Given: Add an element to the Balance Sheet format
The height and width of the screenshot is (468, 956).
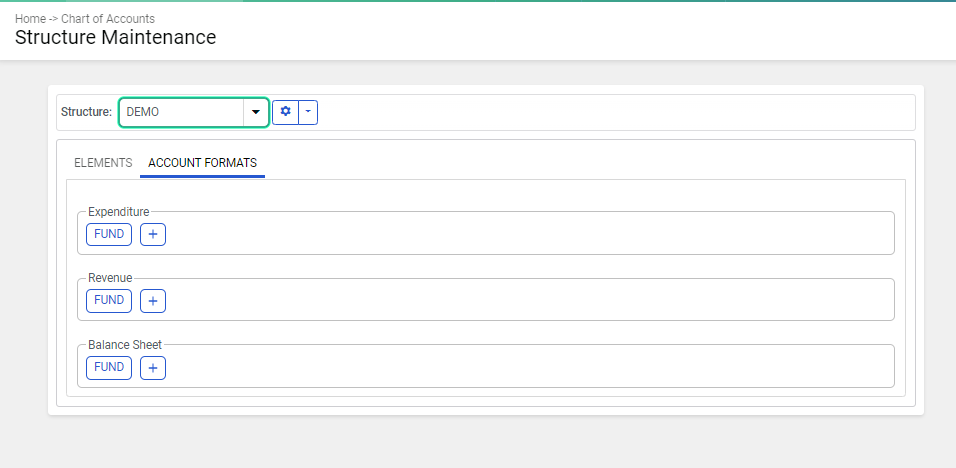Looking at the screenshot, I should [153, 368].
